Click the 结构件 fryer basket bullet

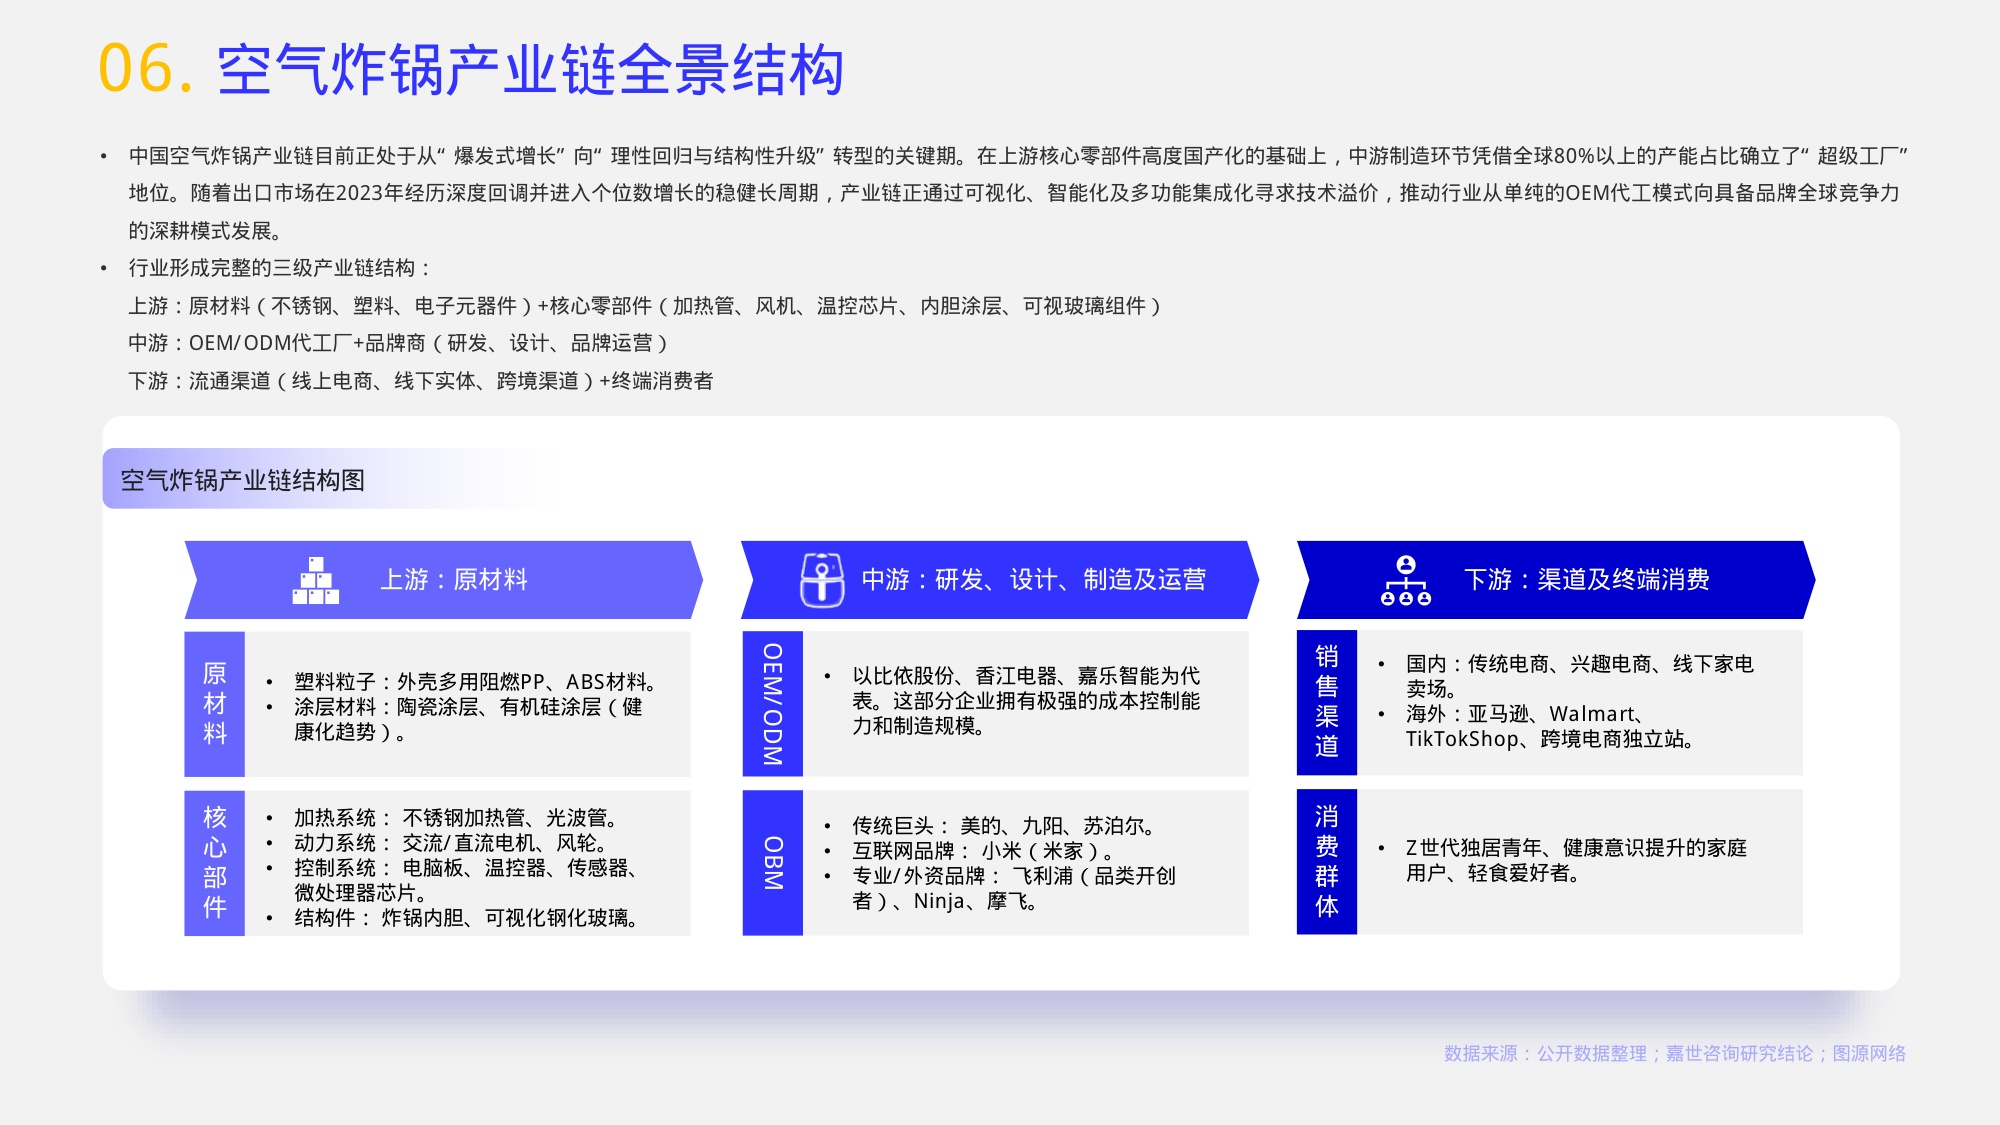point(466,918)
